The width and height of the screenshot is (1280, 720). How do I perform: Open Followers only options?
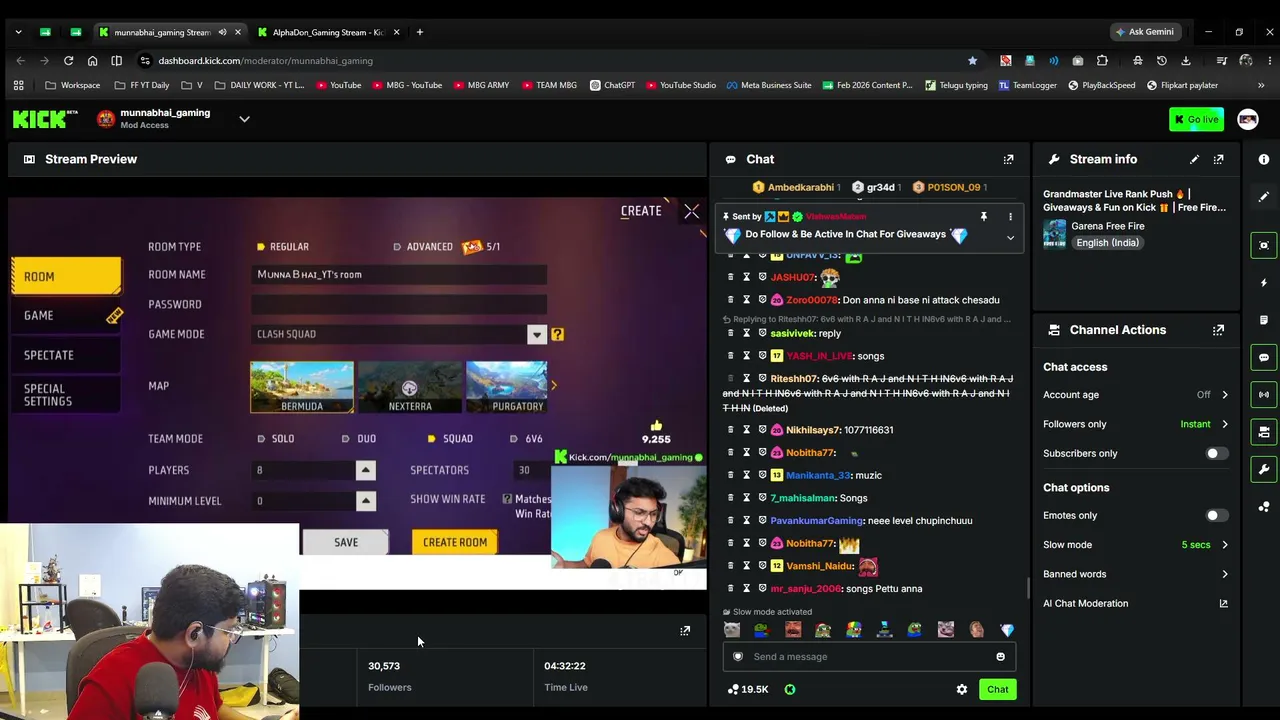click(1136, 424)
